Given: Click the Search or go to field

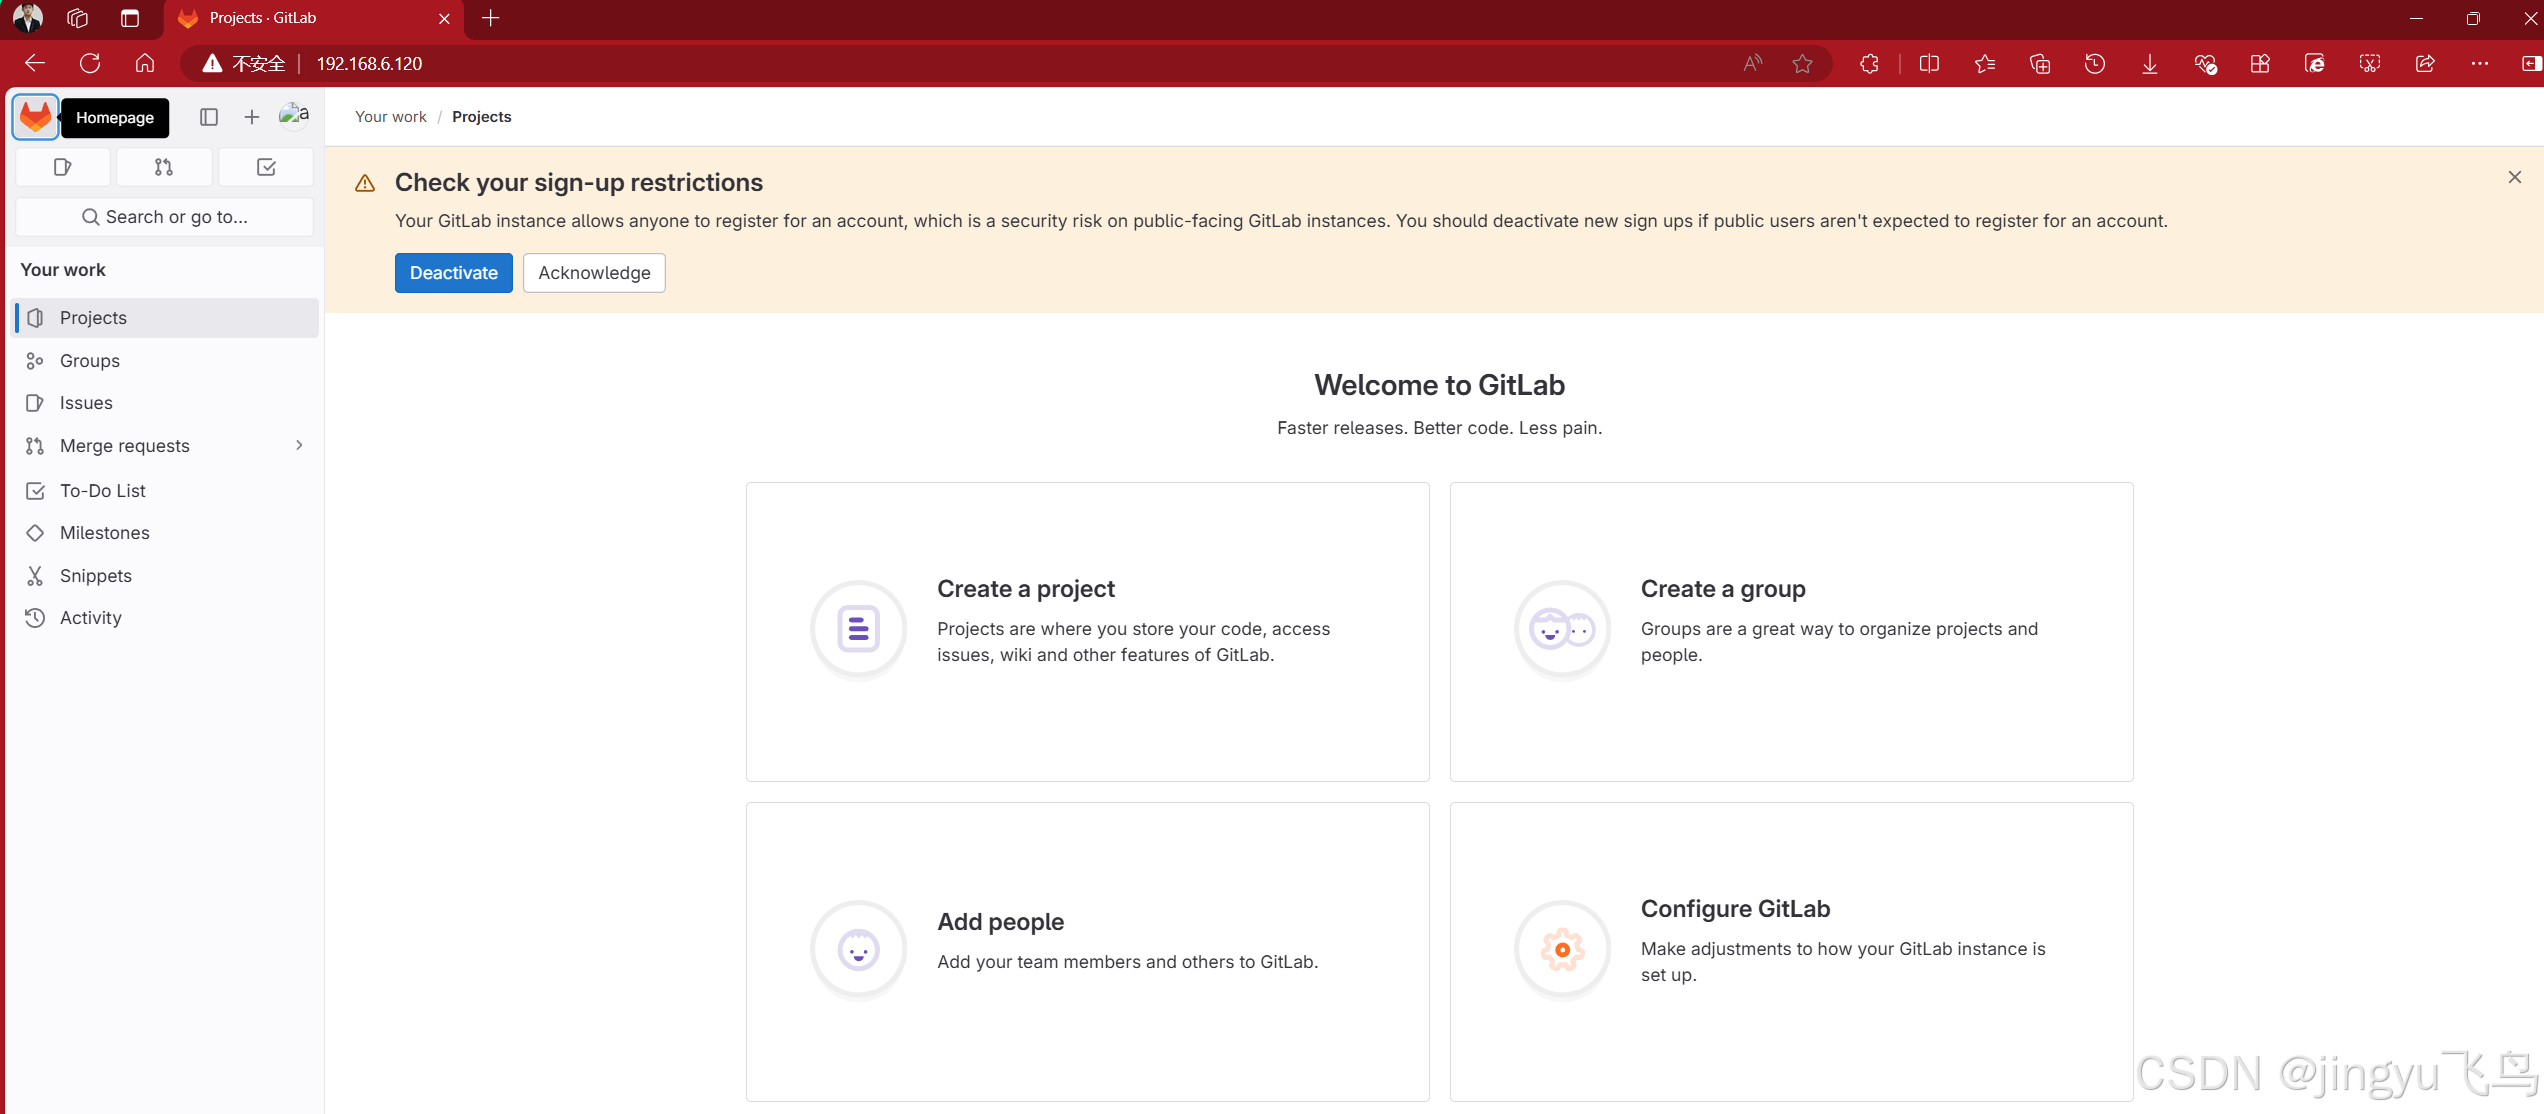Looking at the screenshot, I should click(165, 217).
